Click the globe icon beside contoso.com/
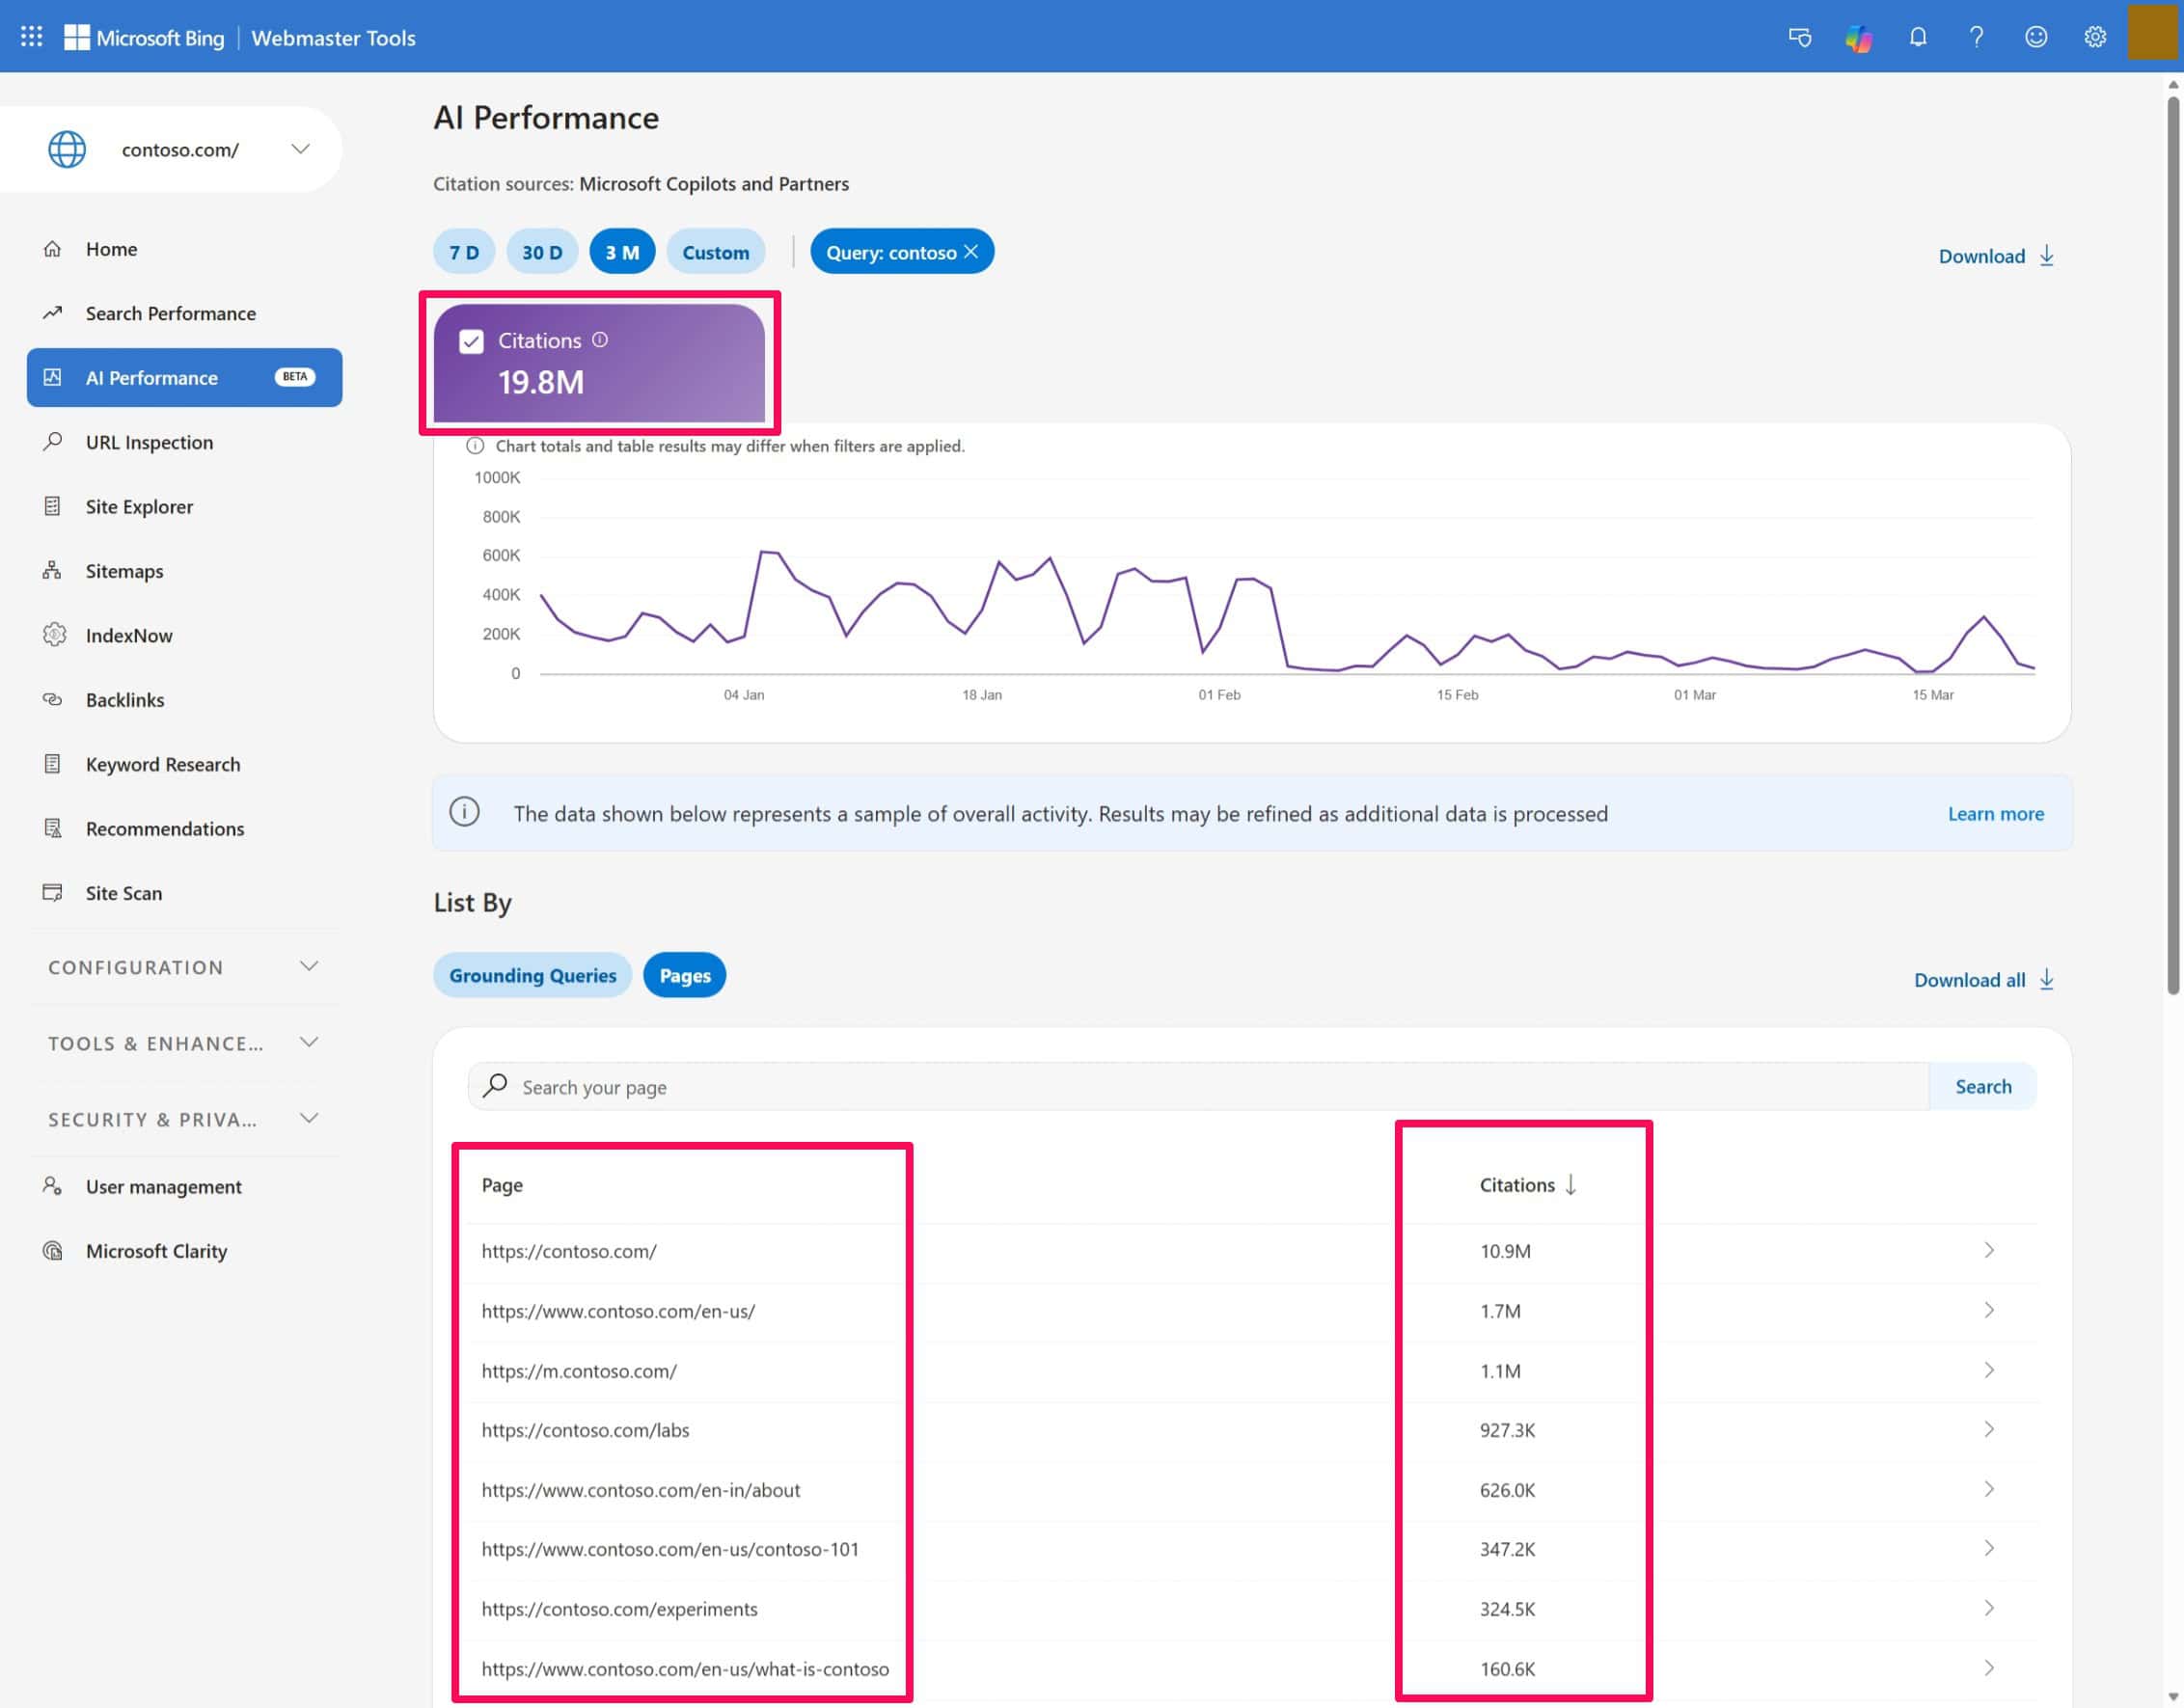Image resolution: width=2184 pixels, height=1708 pixels. 67,150
